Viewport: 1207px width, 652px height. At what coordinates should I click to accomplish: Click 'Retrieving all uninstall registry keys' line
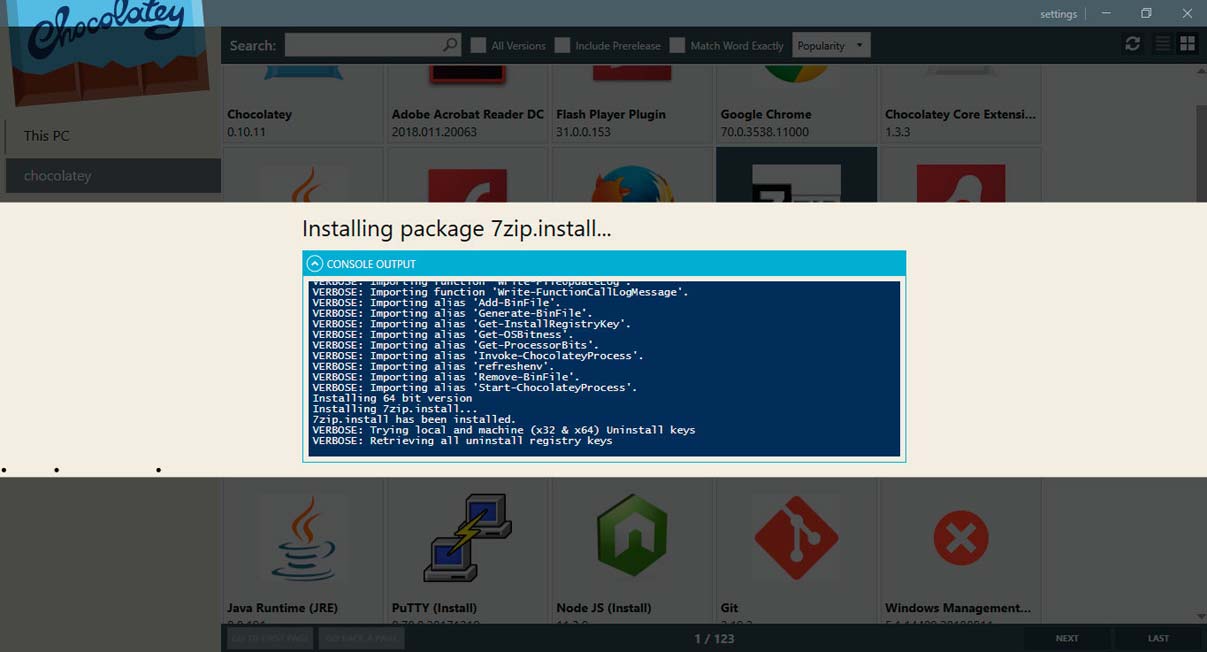tap(462, 440)
